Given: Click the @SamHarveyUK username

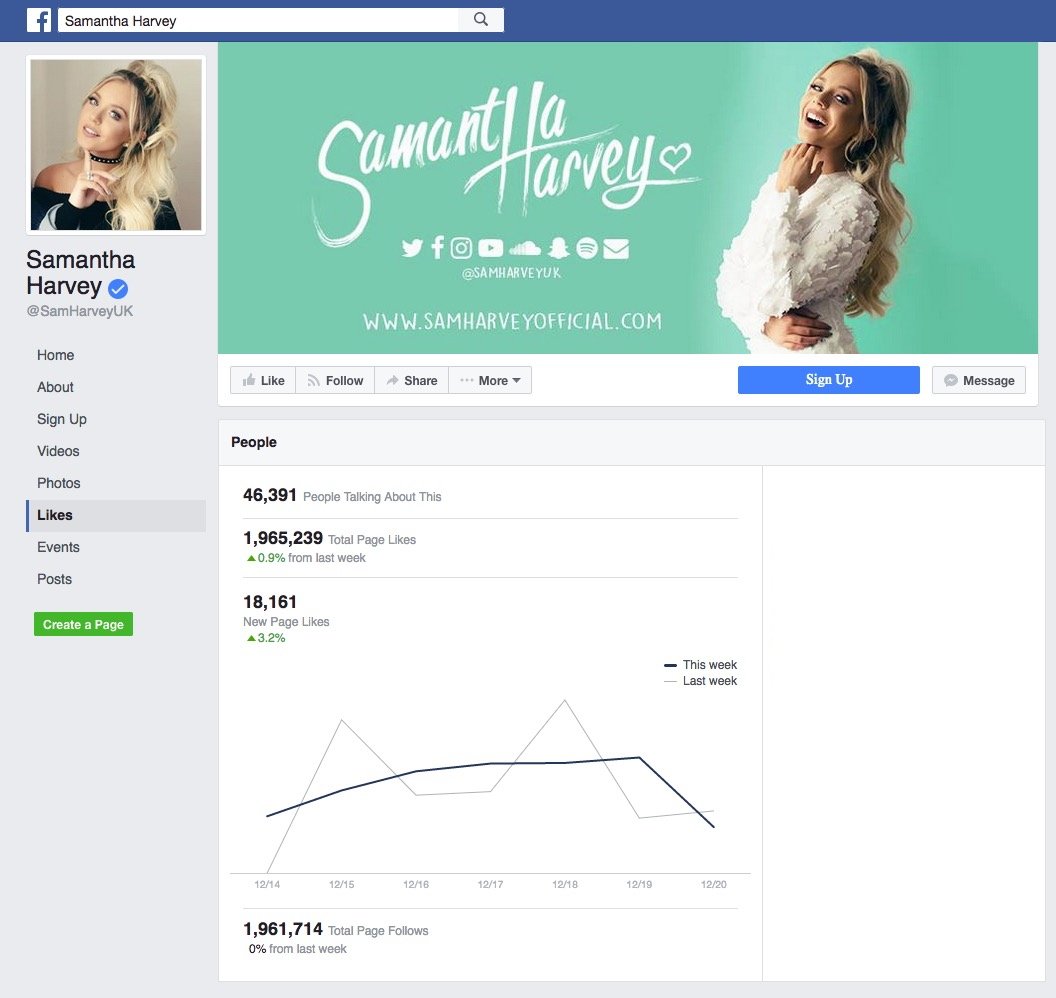Looking at the screenshot, I should tap(80, 311).
